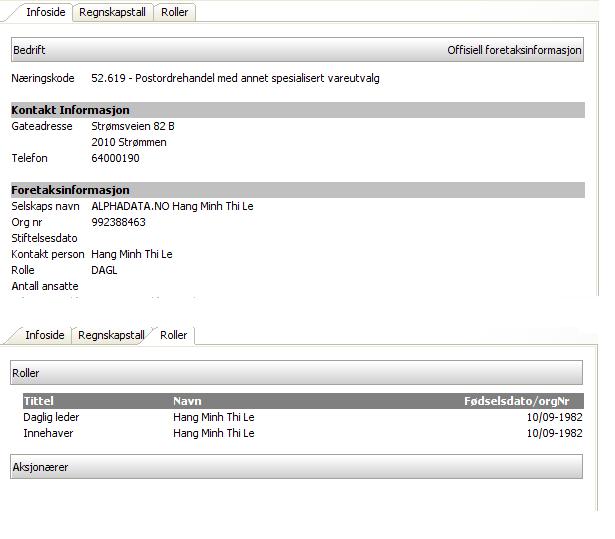Click contact person value Hang Minh Thi Le
Viewport: 615px width, 539px height.
pyautogui.click(x=132, y=254)
